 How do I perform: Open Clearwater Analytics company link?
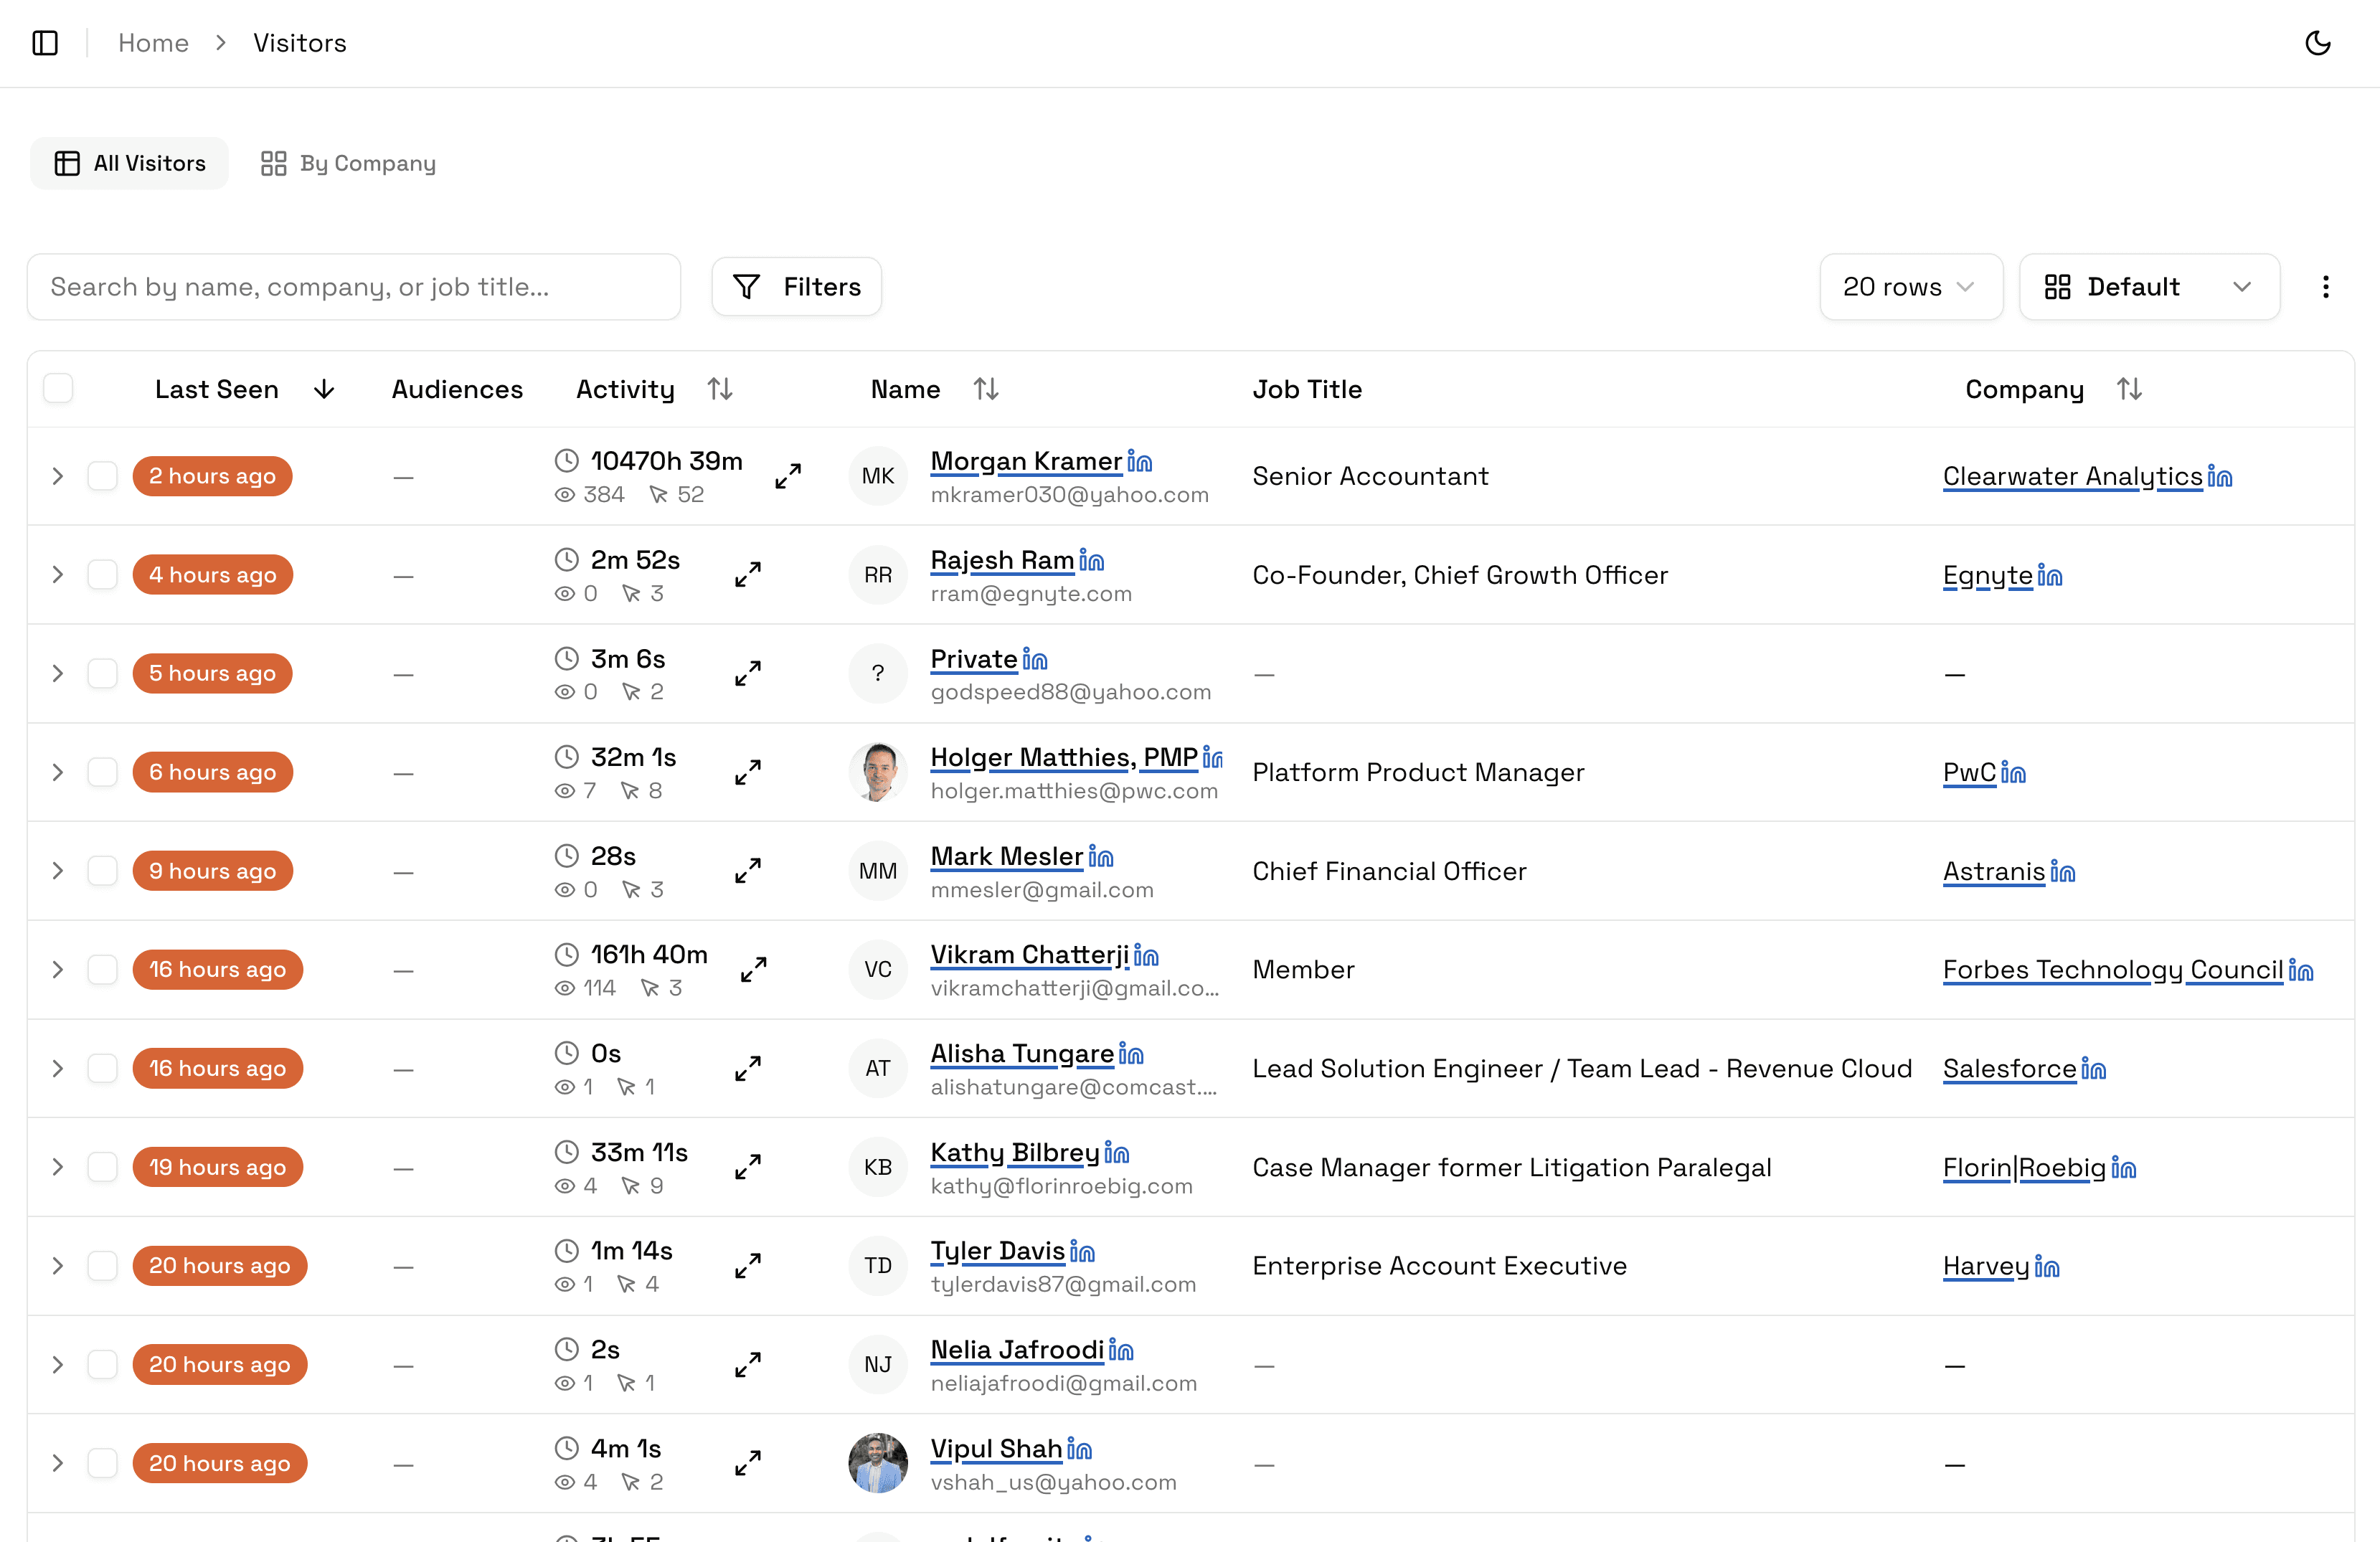pyautogui.click(x=2072, y=476)
